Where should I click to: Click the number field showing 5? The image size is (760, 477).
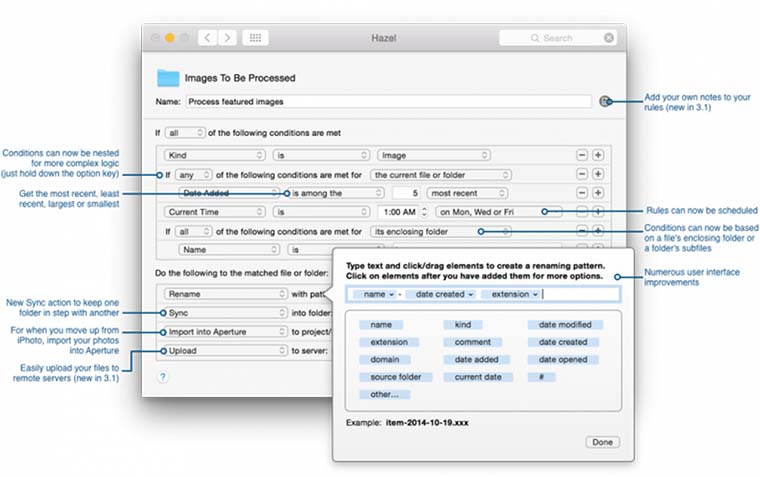point(406,193)
